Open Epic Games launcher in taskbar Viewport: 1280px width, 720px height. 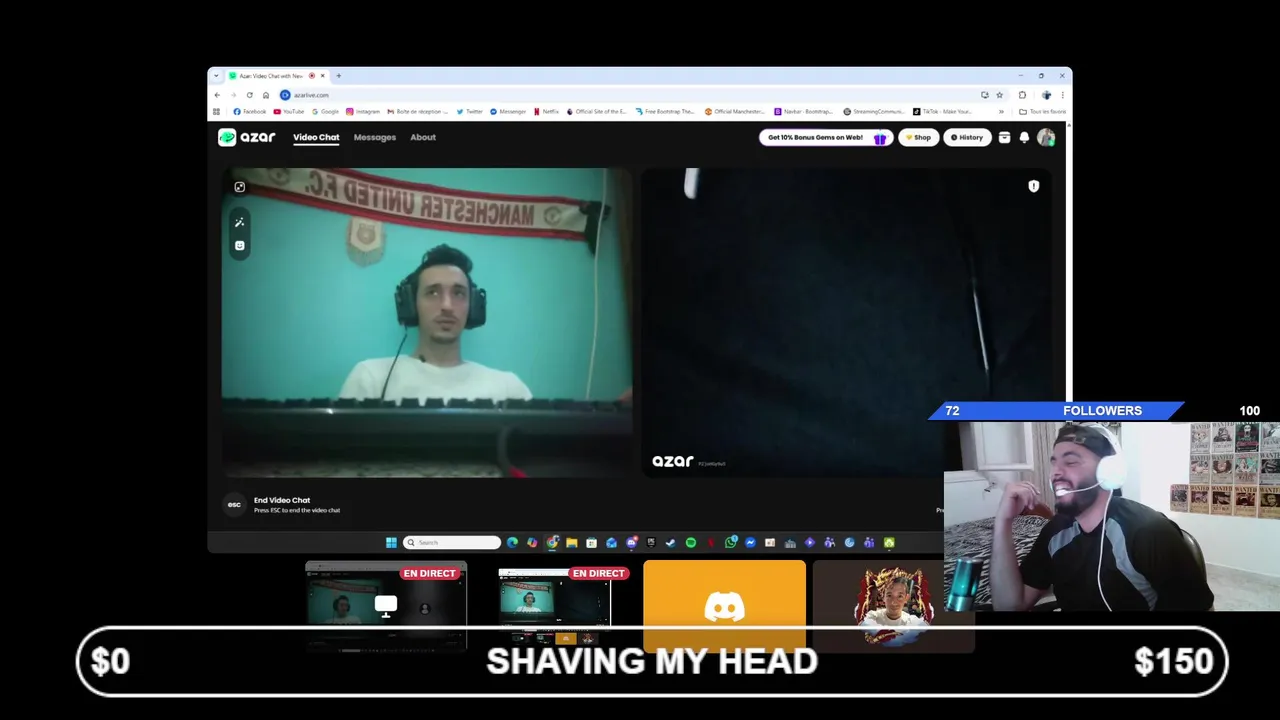point(651,542)
